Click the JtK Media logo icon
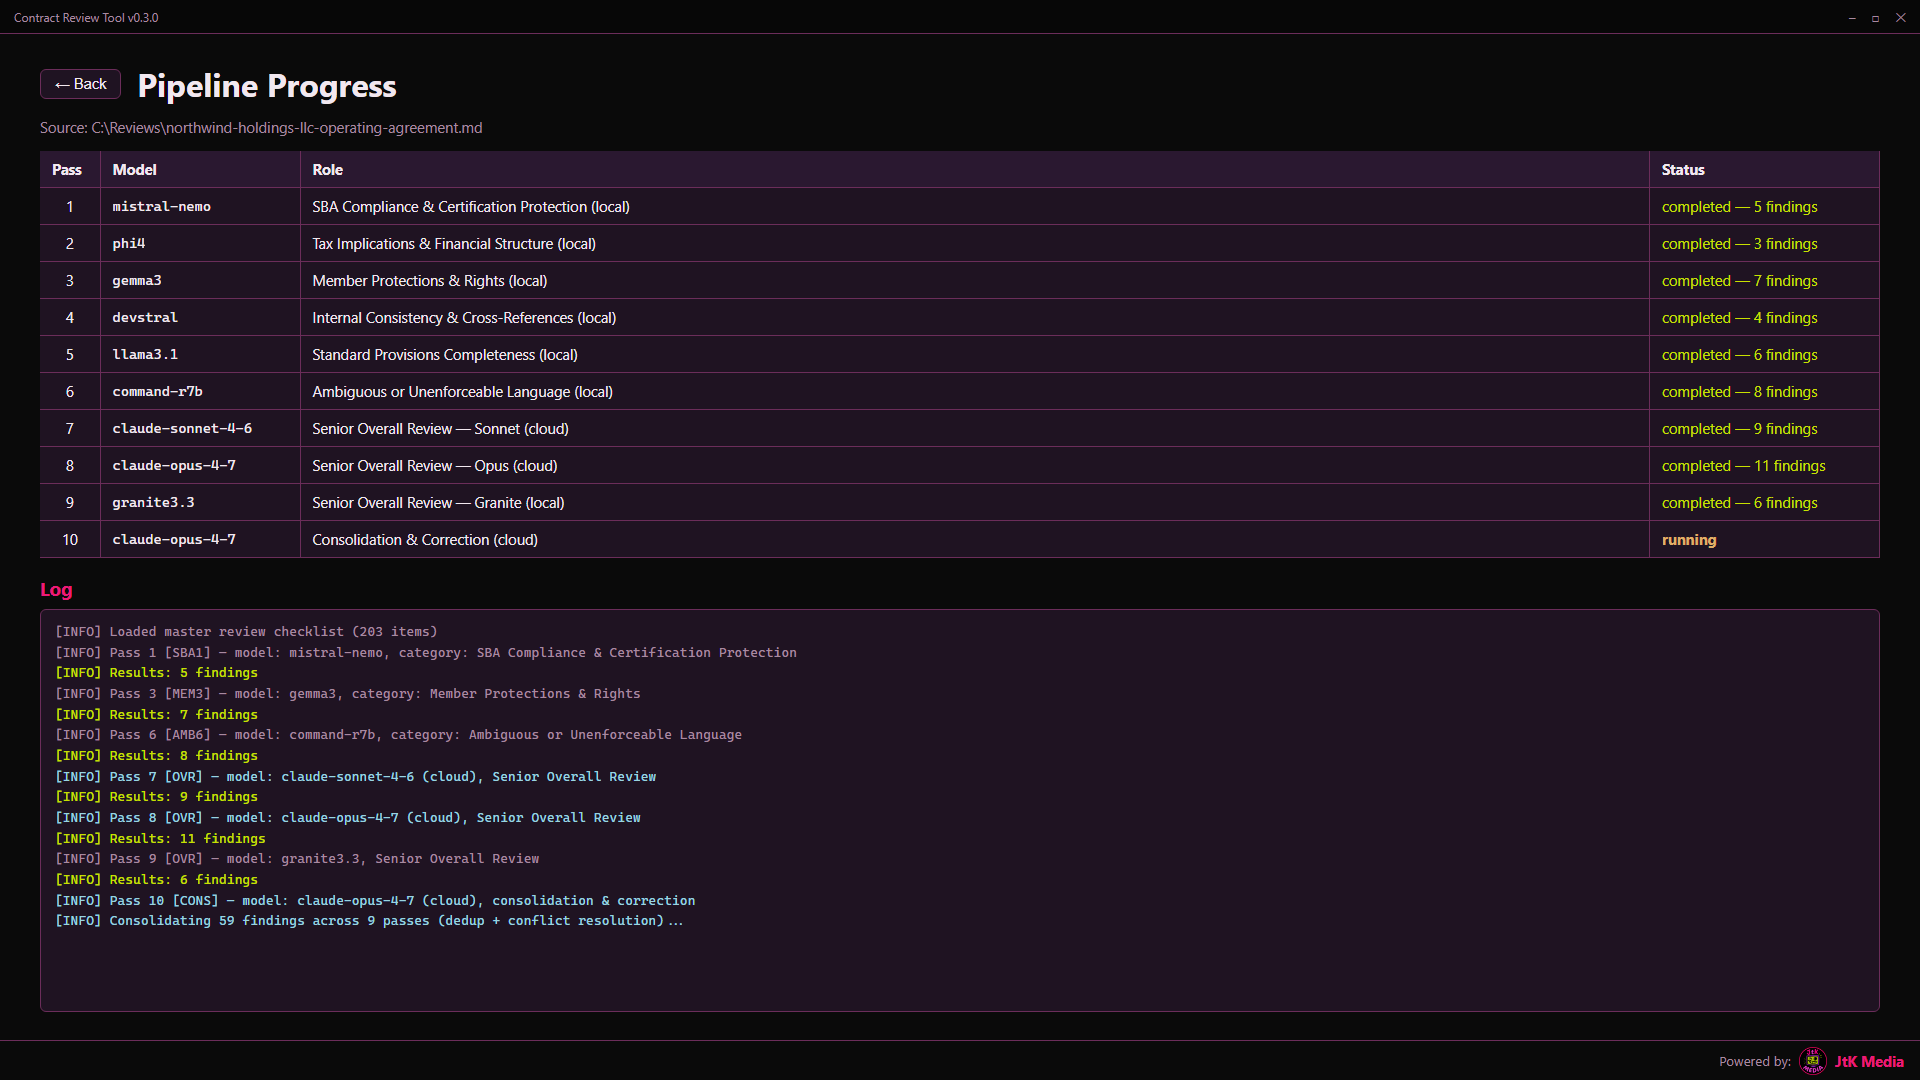Viewport: 1920px width, 1080px height. pos(1812,1061)
